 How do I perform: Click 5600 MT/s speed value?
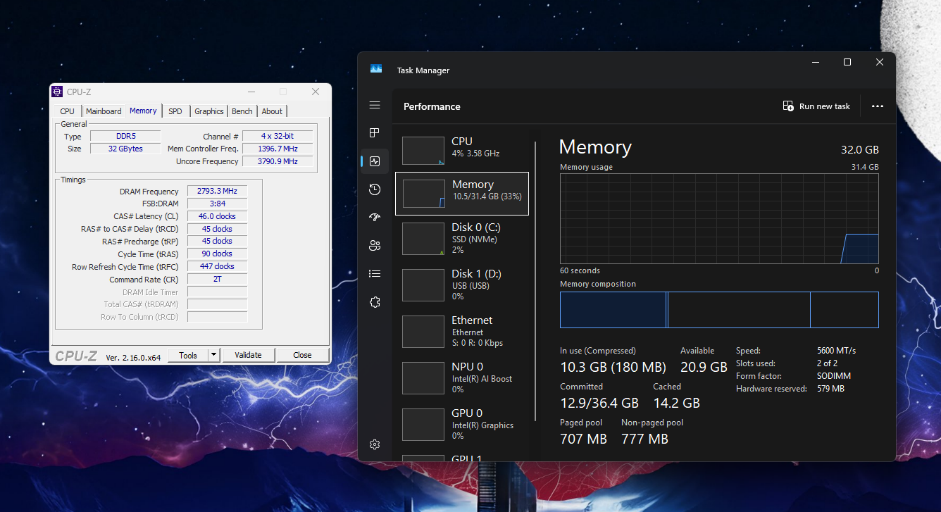(837, 351)
